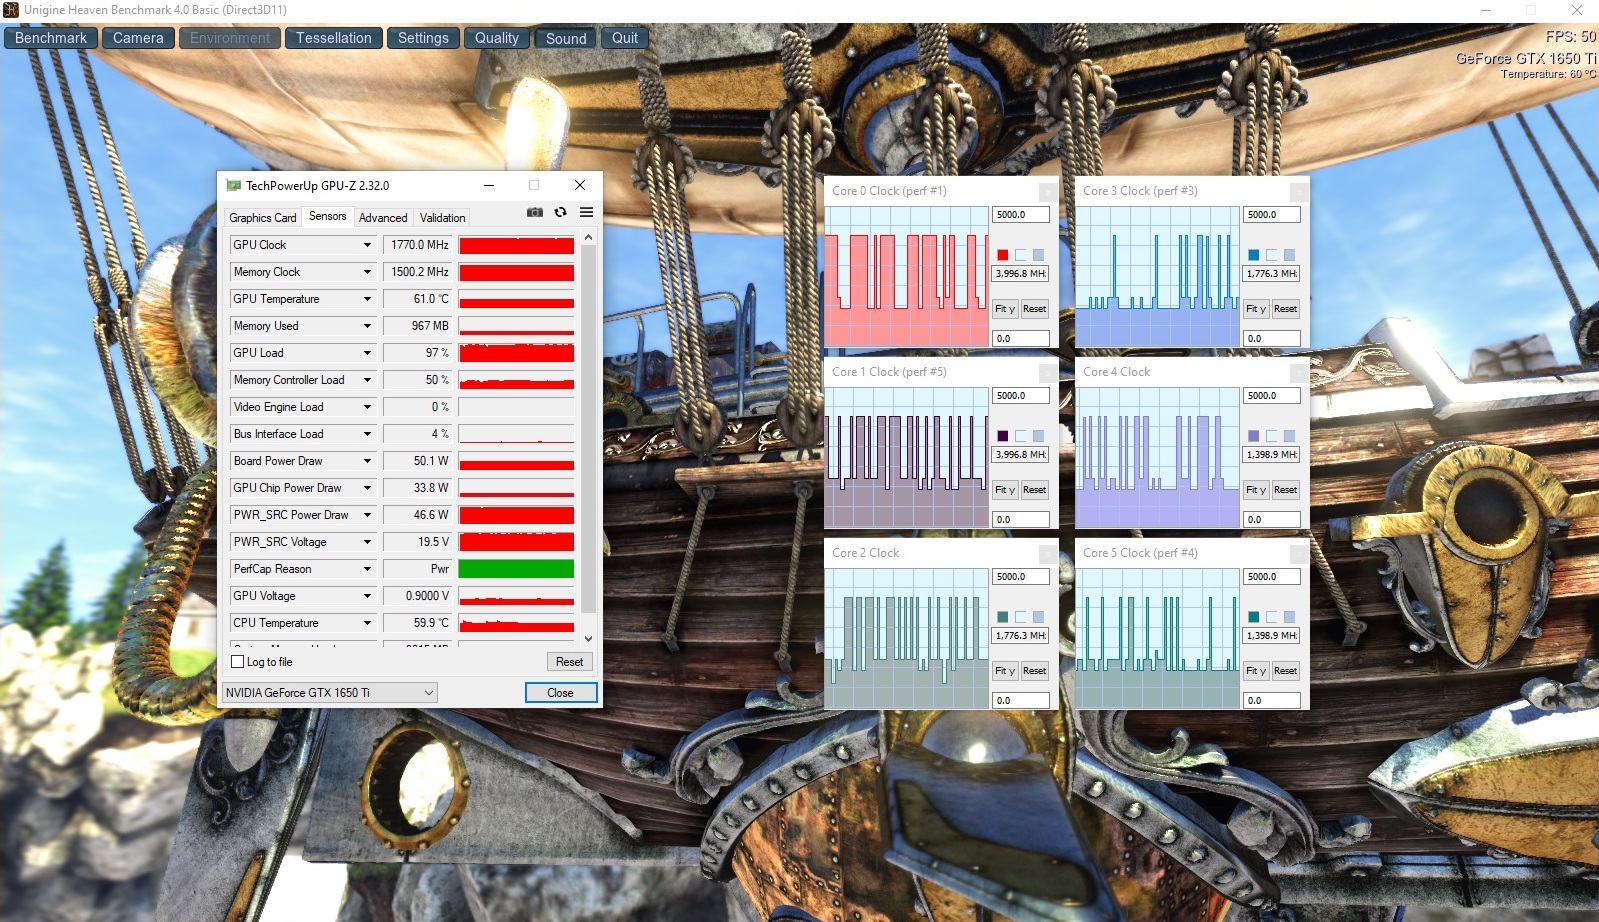Open the Board Power Draw dropdown

point(367,461)
